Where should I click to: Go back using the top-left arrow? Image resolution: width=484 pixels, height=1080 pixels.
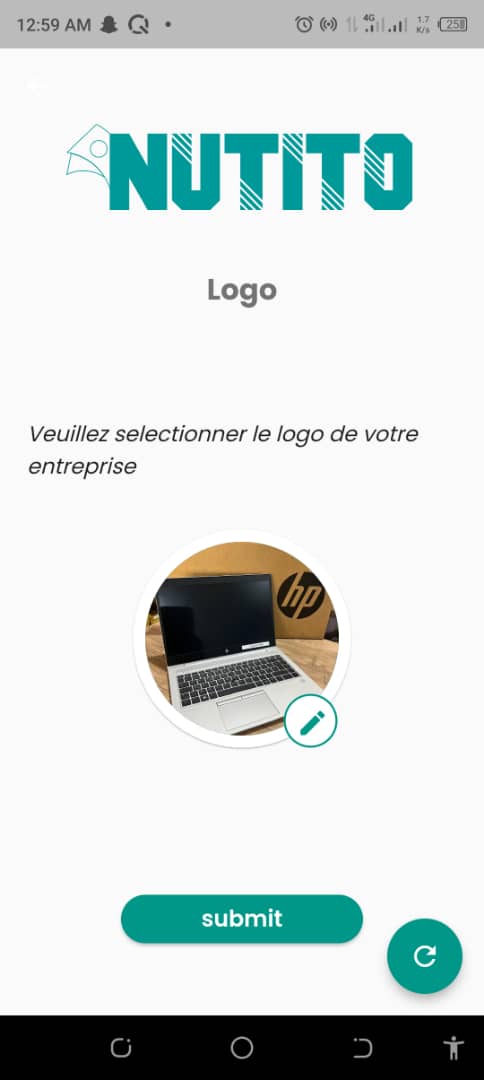pyautogui.click(x=36, y=86)
